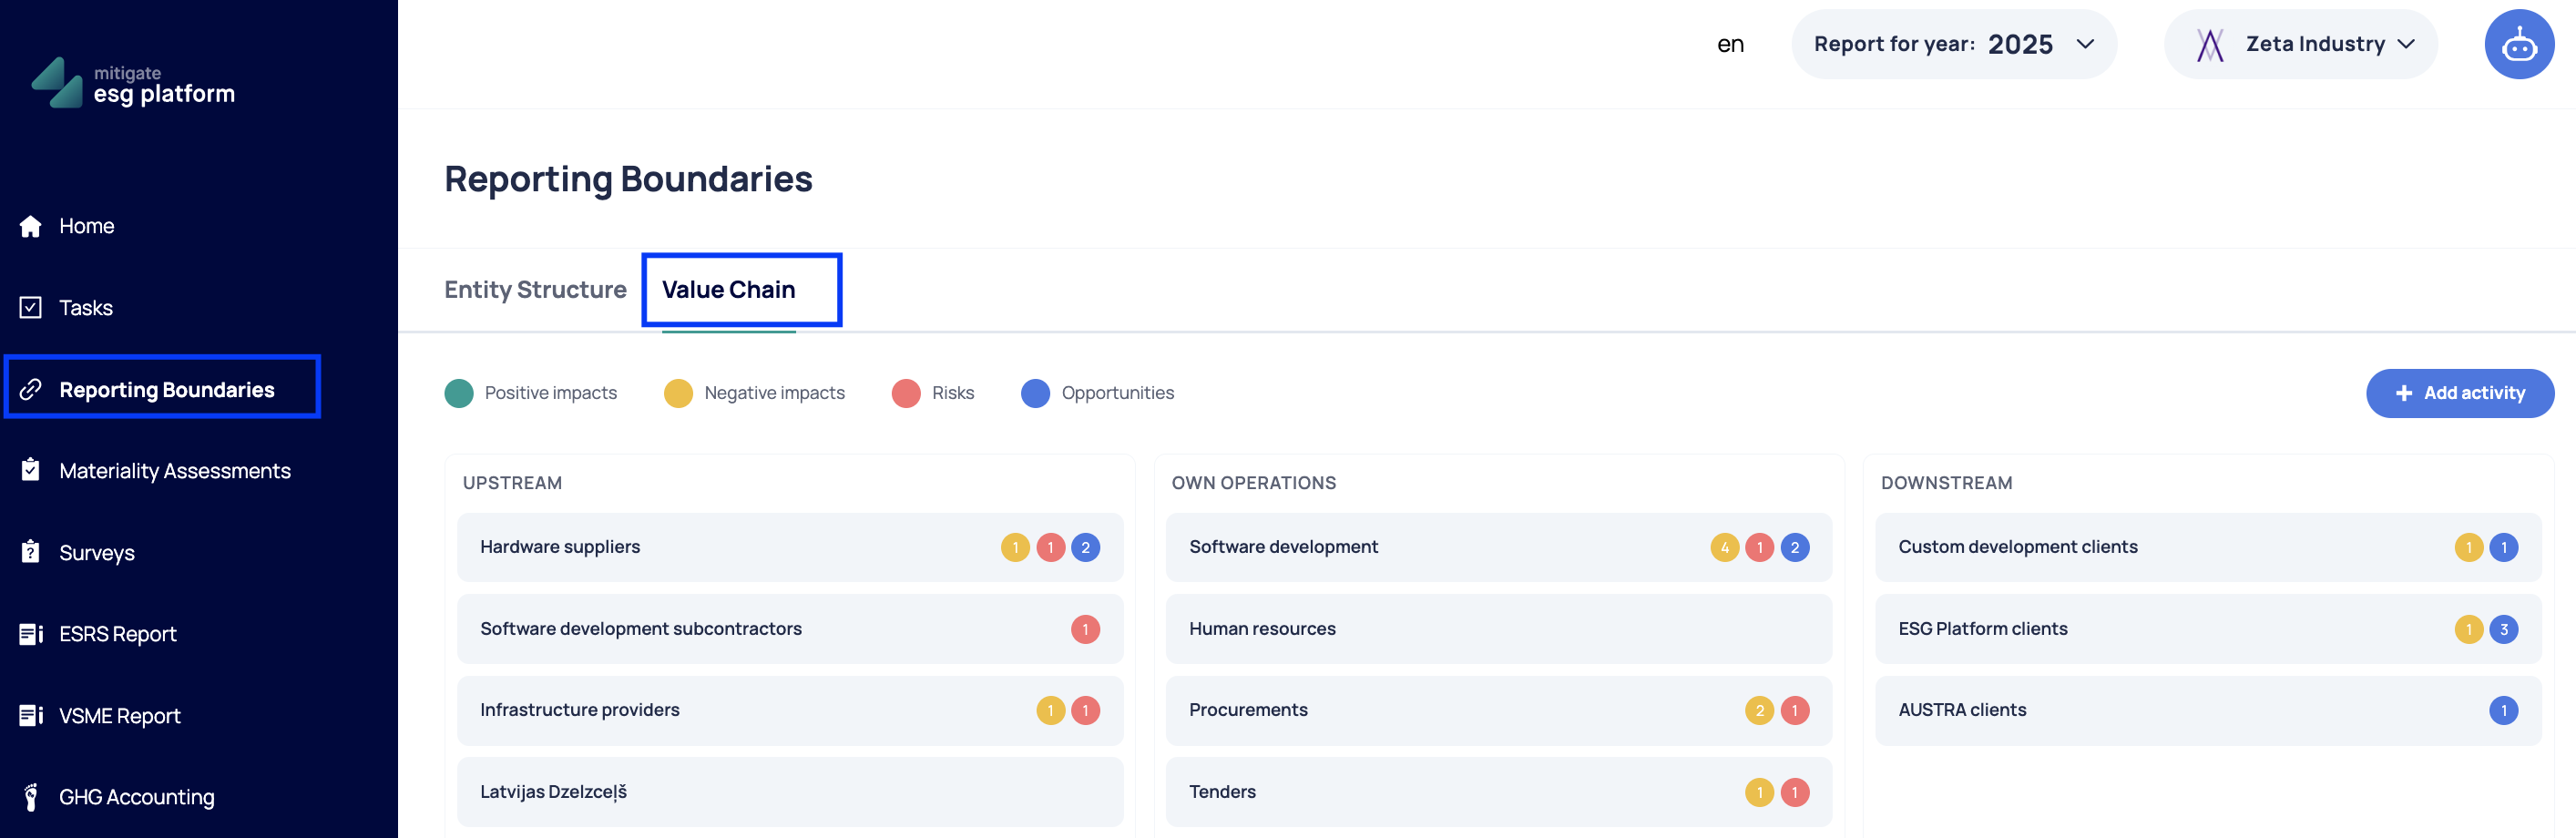Image resolution: width=2576 pixels, height=838 pixels.
Task: Open the Tenders activity row
Action: click(x=1498, y=792)
